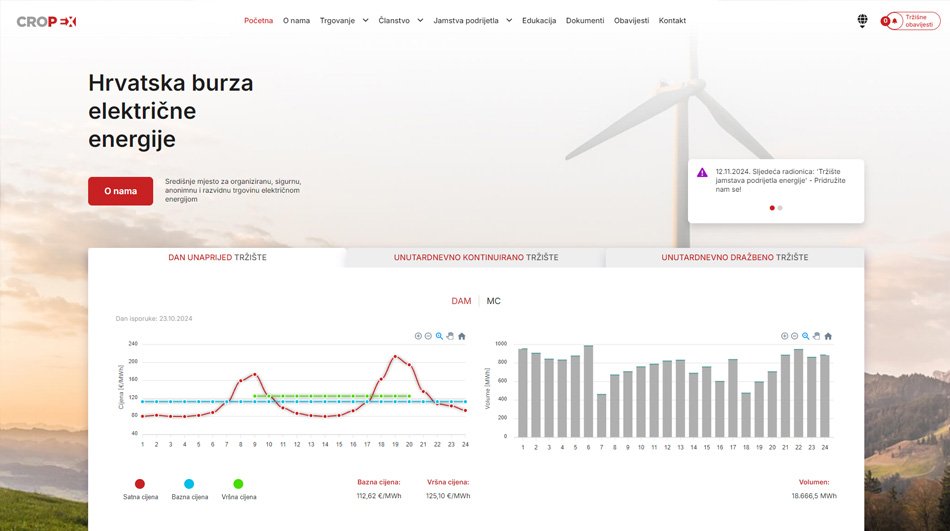Click the red O nama button
This screenshot has width=950, height=531.
tap(121, 191)
